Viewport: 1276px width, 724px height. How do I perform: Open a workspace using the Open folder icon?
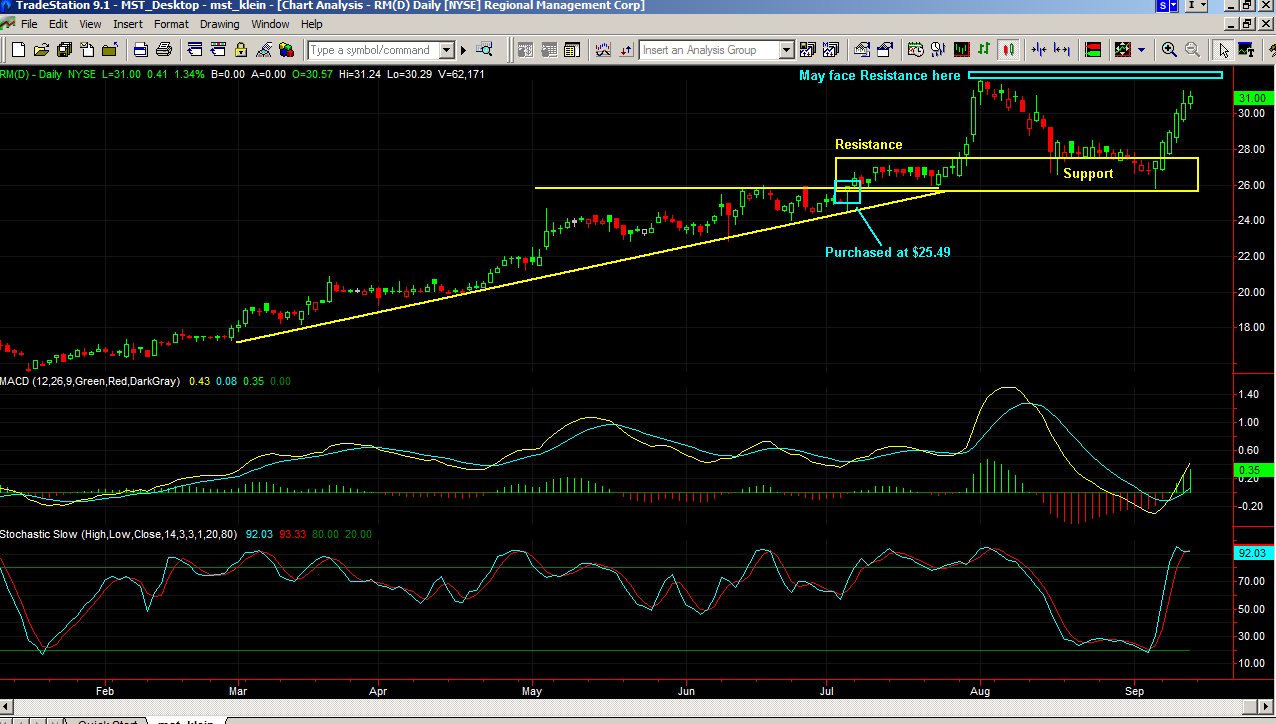click(40, 48)
